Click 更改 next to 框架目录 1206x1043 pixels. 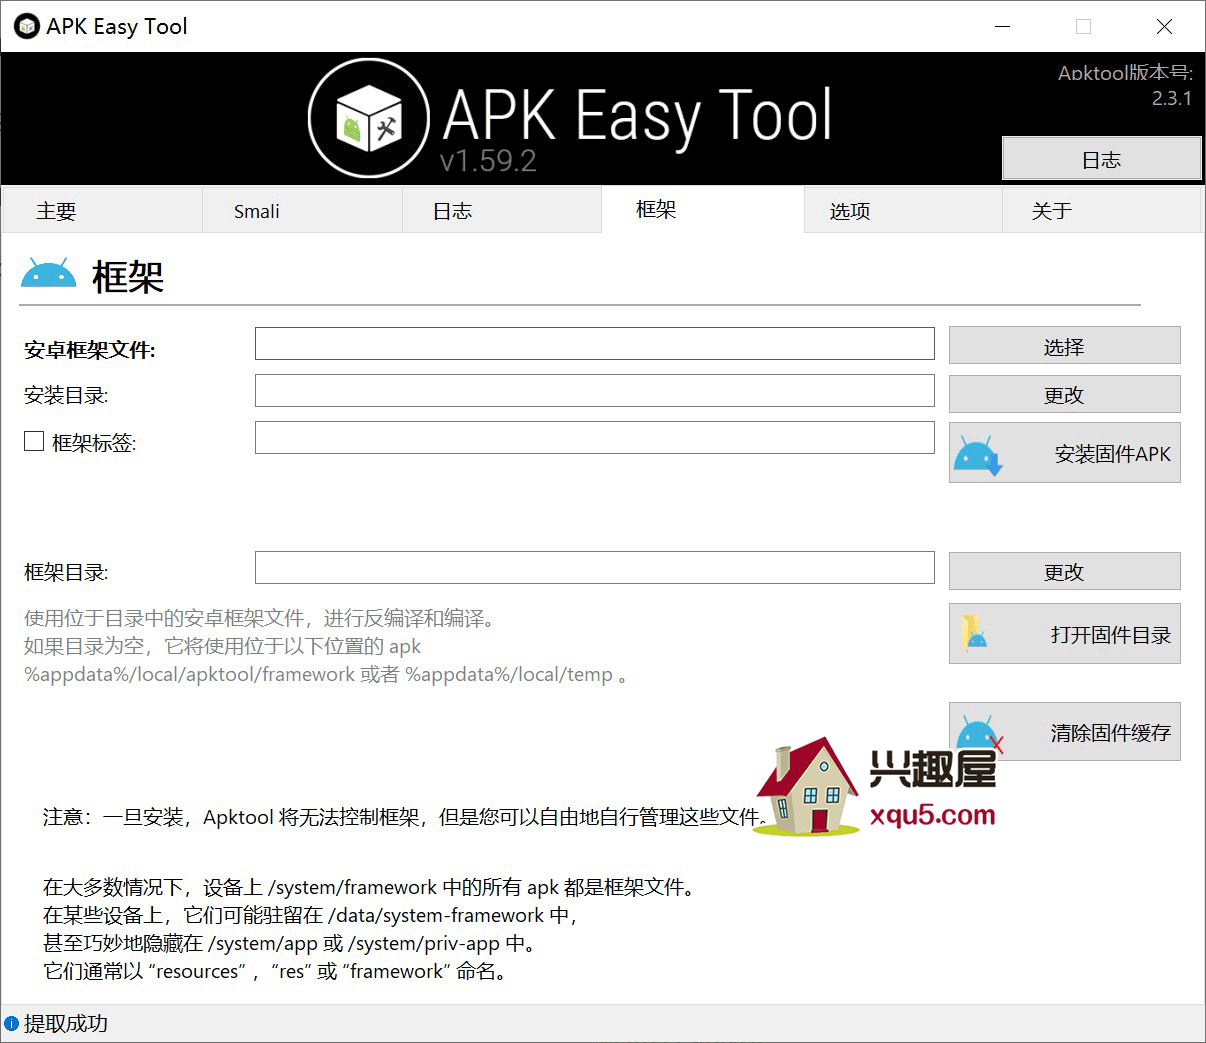tap(1064, 571)
